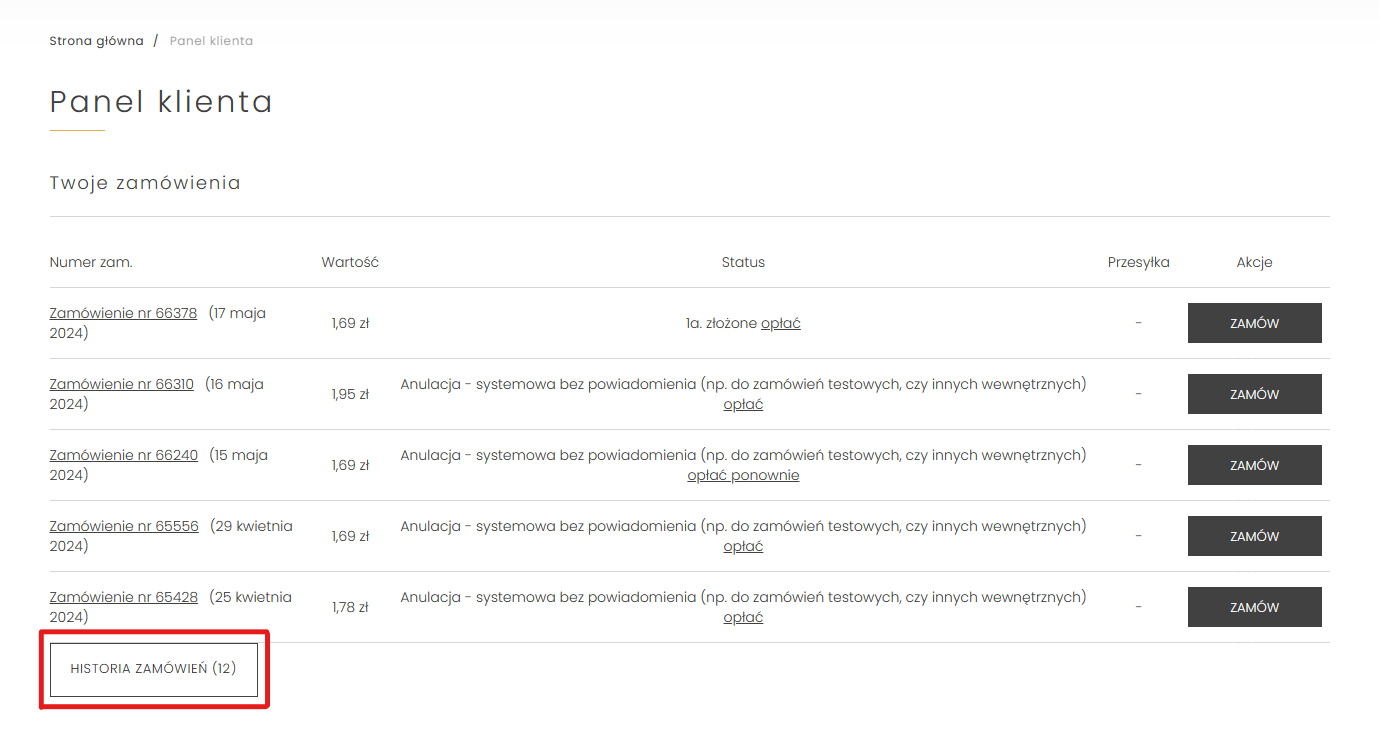This screenshot has width=1379, height=737.
Task: Open the Strona główna breadcrumb link
Action: pyautogui.click(x=96, y=41)
